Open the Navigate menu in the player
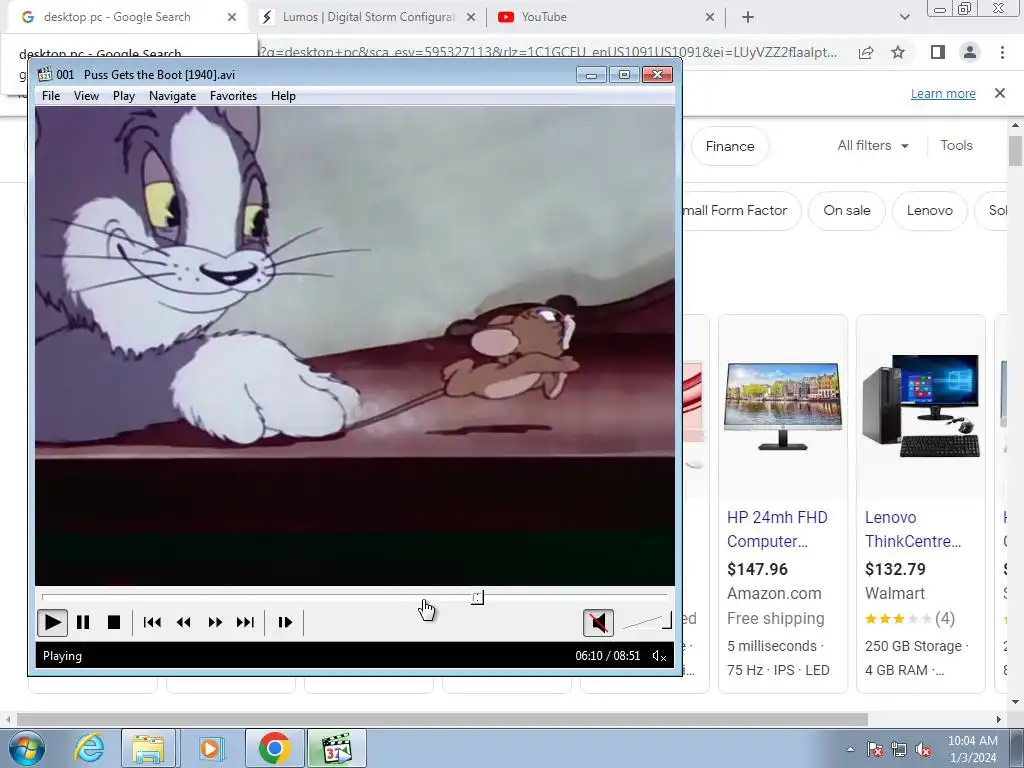The image size is (1024, 768). point(172,96)
